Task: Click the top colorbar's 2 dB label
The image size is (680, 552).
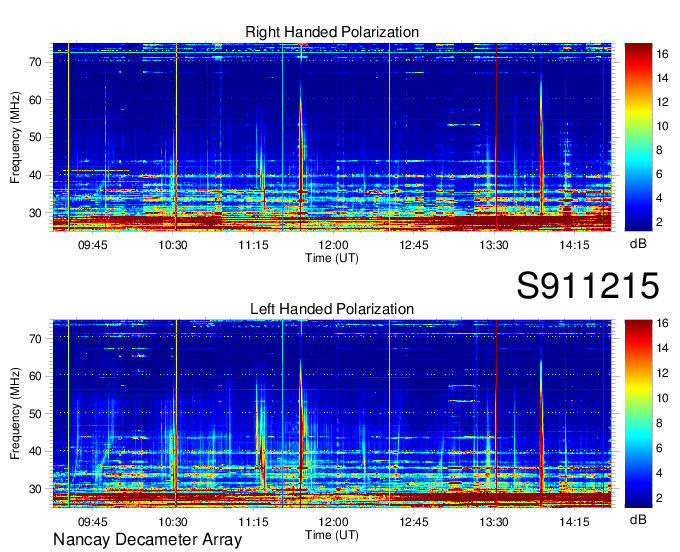Action: tap(659, 222)
